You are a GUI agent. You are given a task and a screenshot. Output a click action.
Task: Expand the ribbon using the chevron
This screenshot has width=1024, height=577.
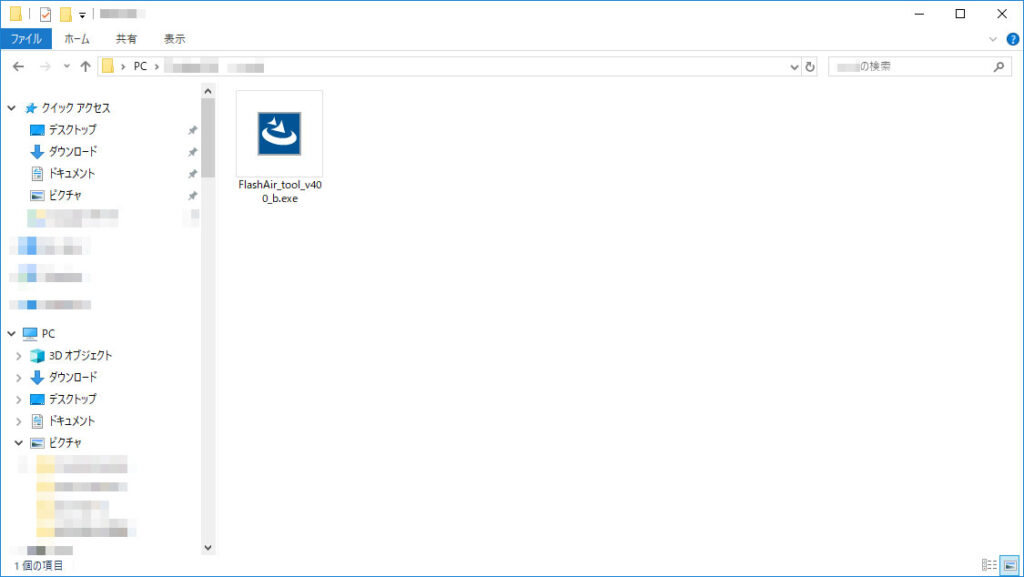pyautogui.click(x=993, y=39)
